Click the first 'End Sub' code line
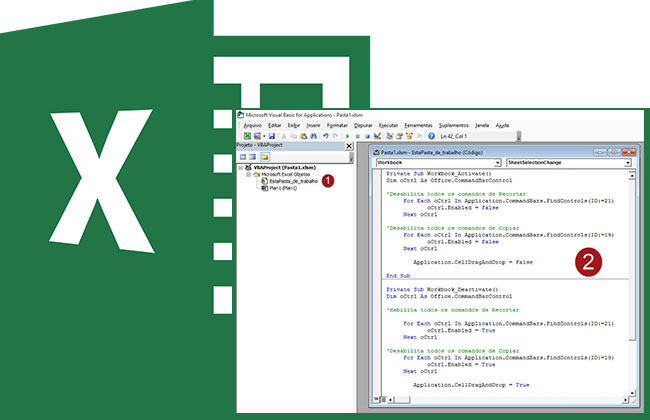The height and width of the screenshot is (420, 650). click(398, 276)
